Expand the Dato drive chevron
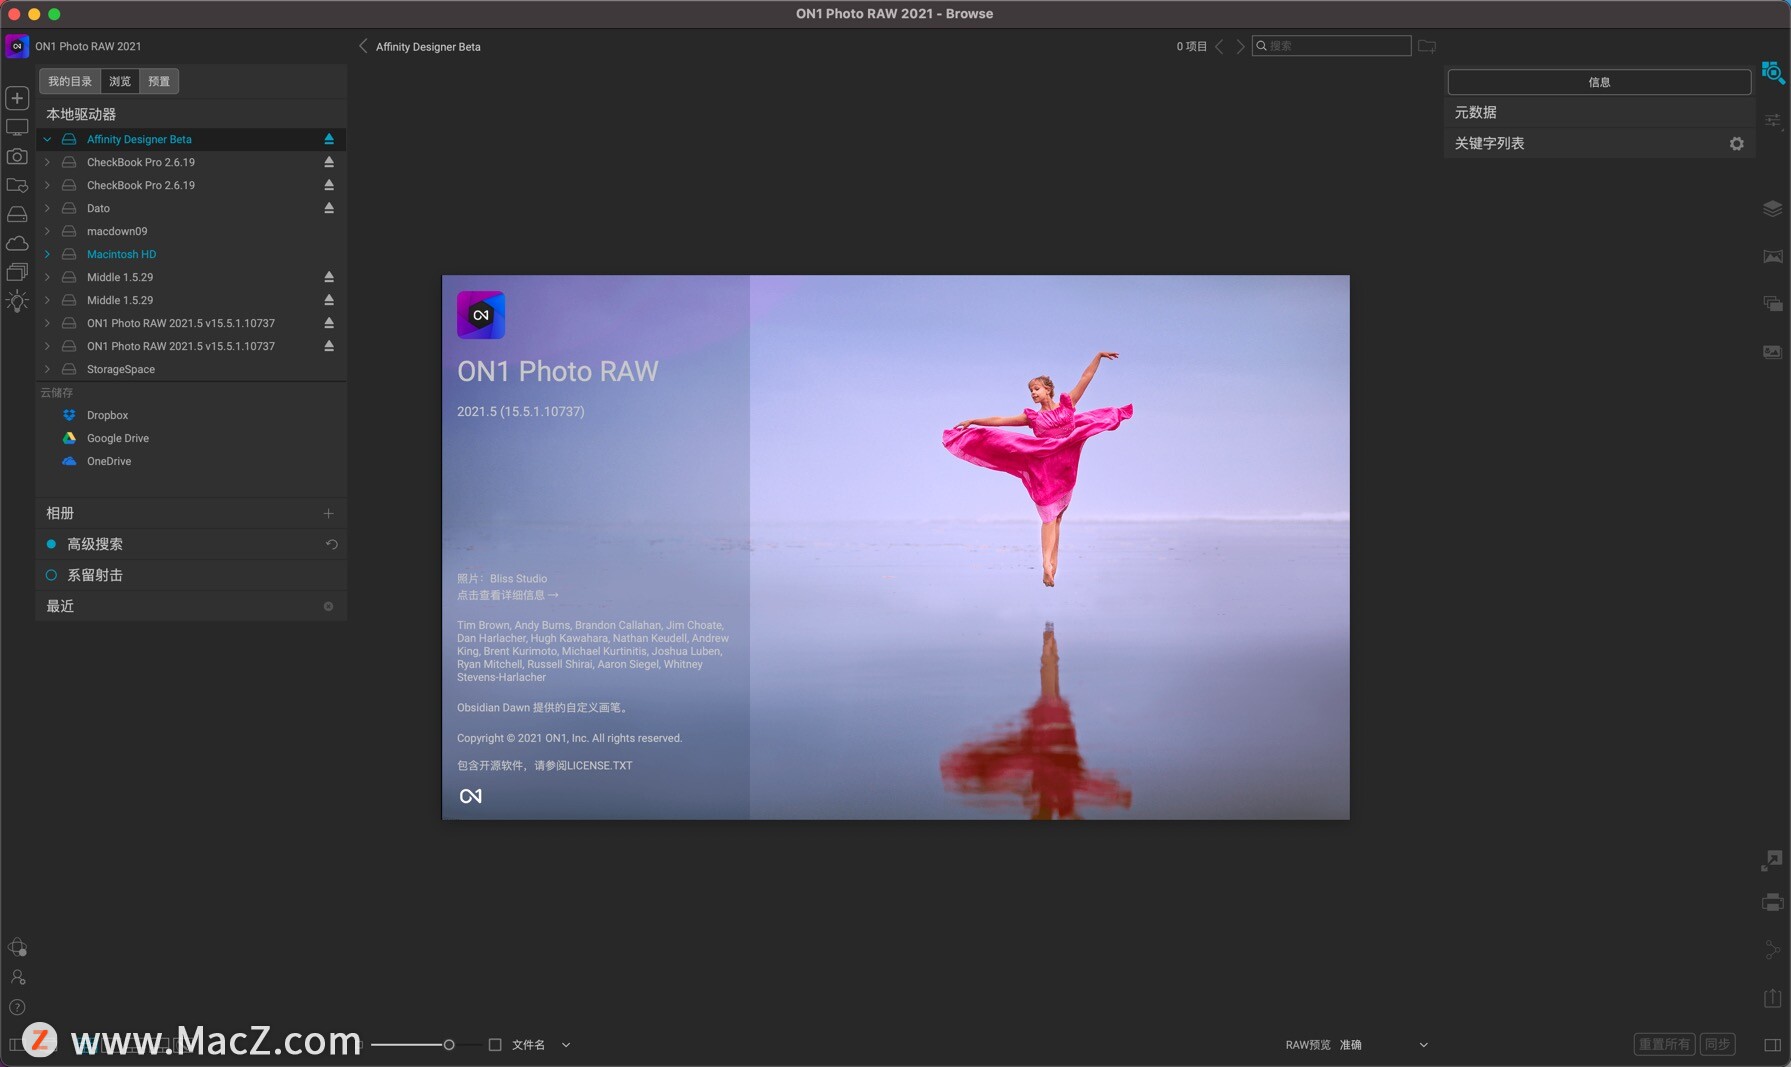 coord(47,208)
